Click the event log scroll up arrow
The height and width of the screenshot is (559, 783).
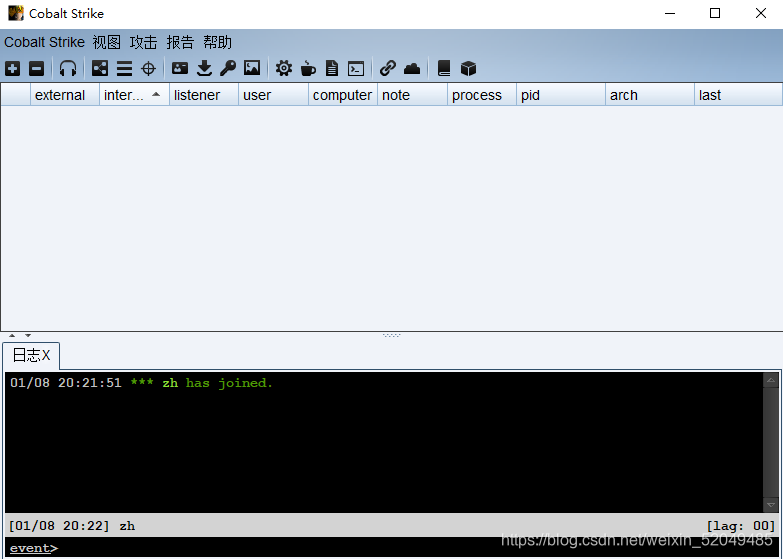coord(771,381)
